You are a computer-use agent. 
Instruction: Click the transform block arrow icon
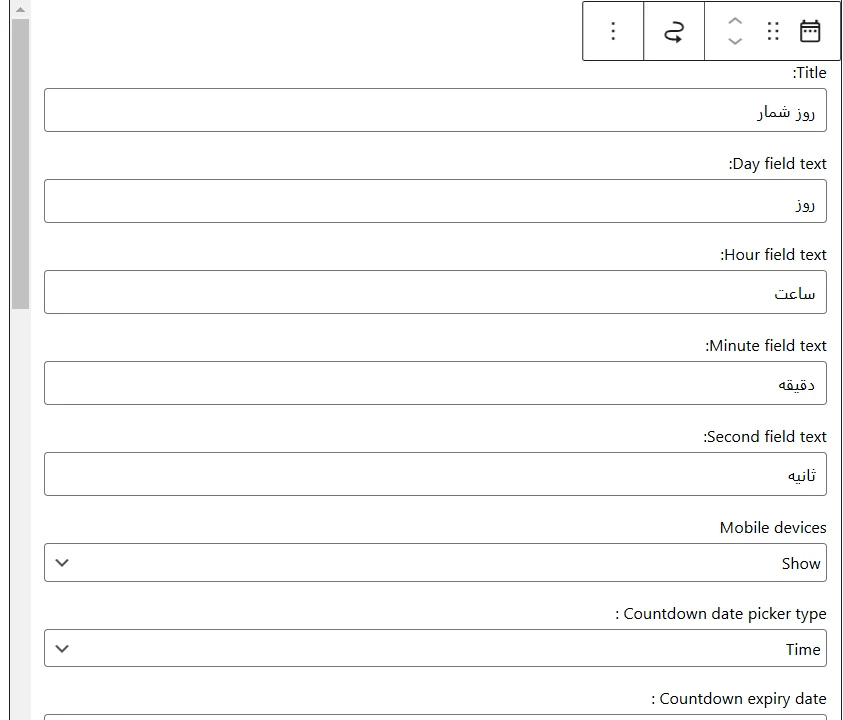[674, 31]
